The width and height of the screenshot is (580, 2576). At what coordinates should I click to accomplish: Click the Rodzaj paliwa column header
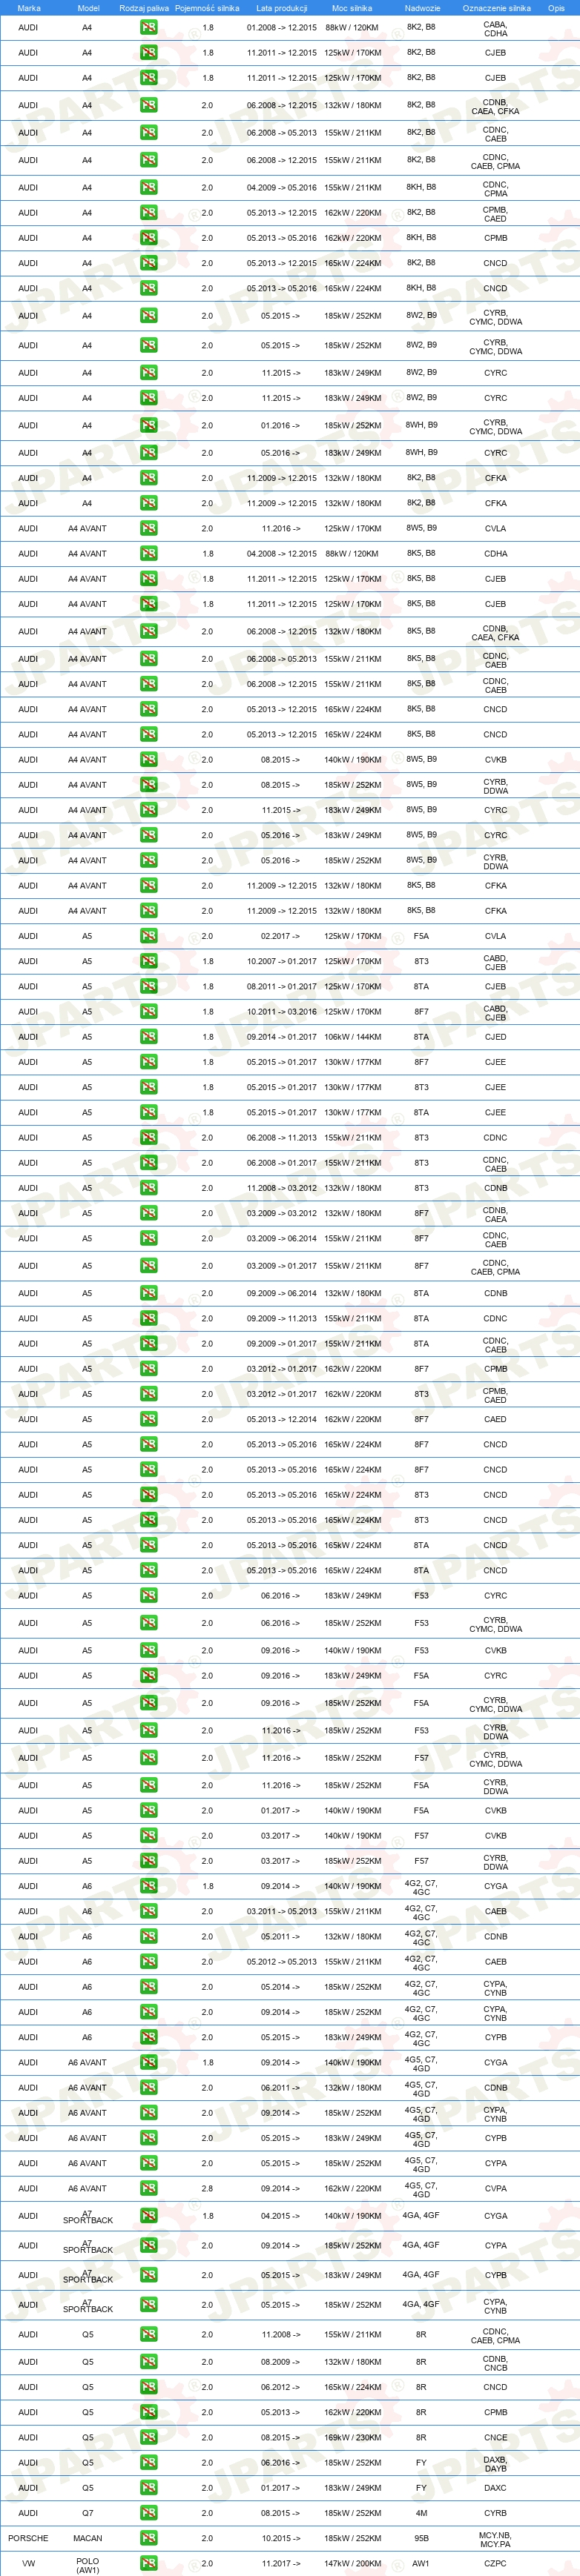point(144,8)
